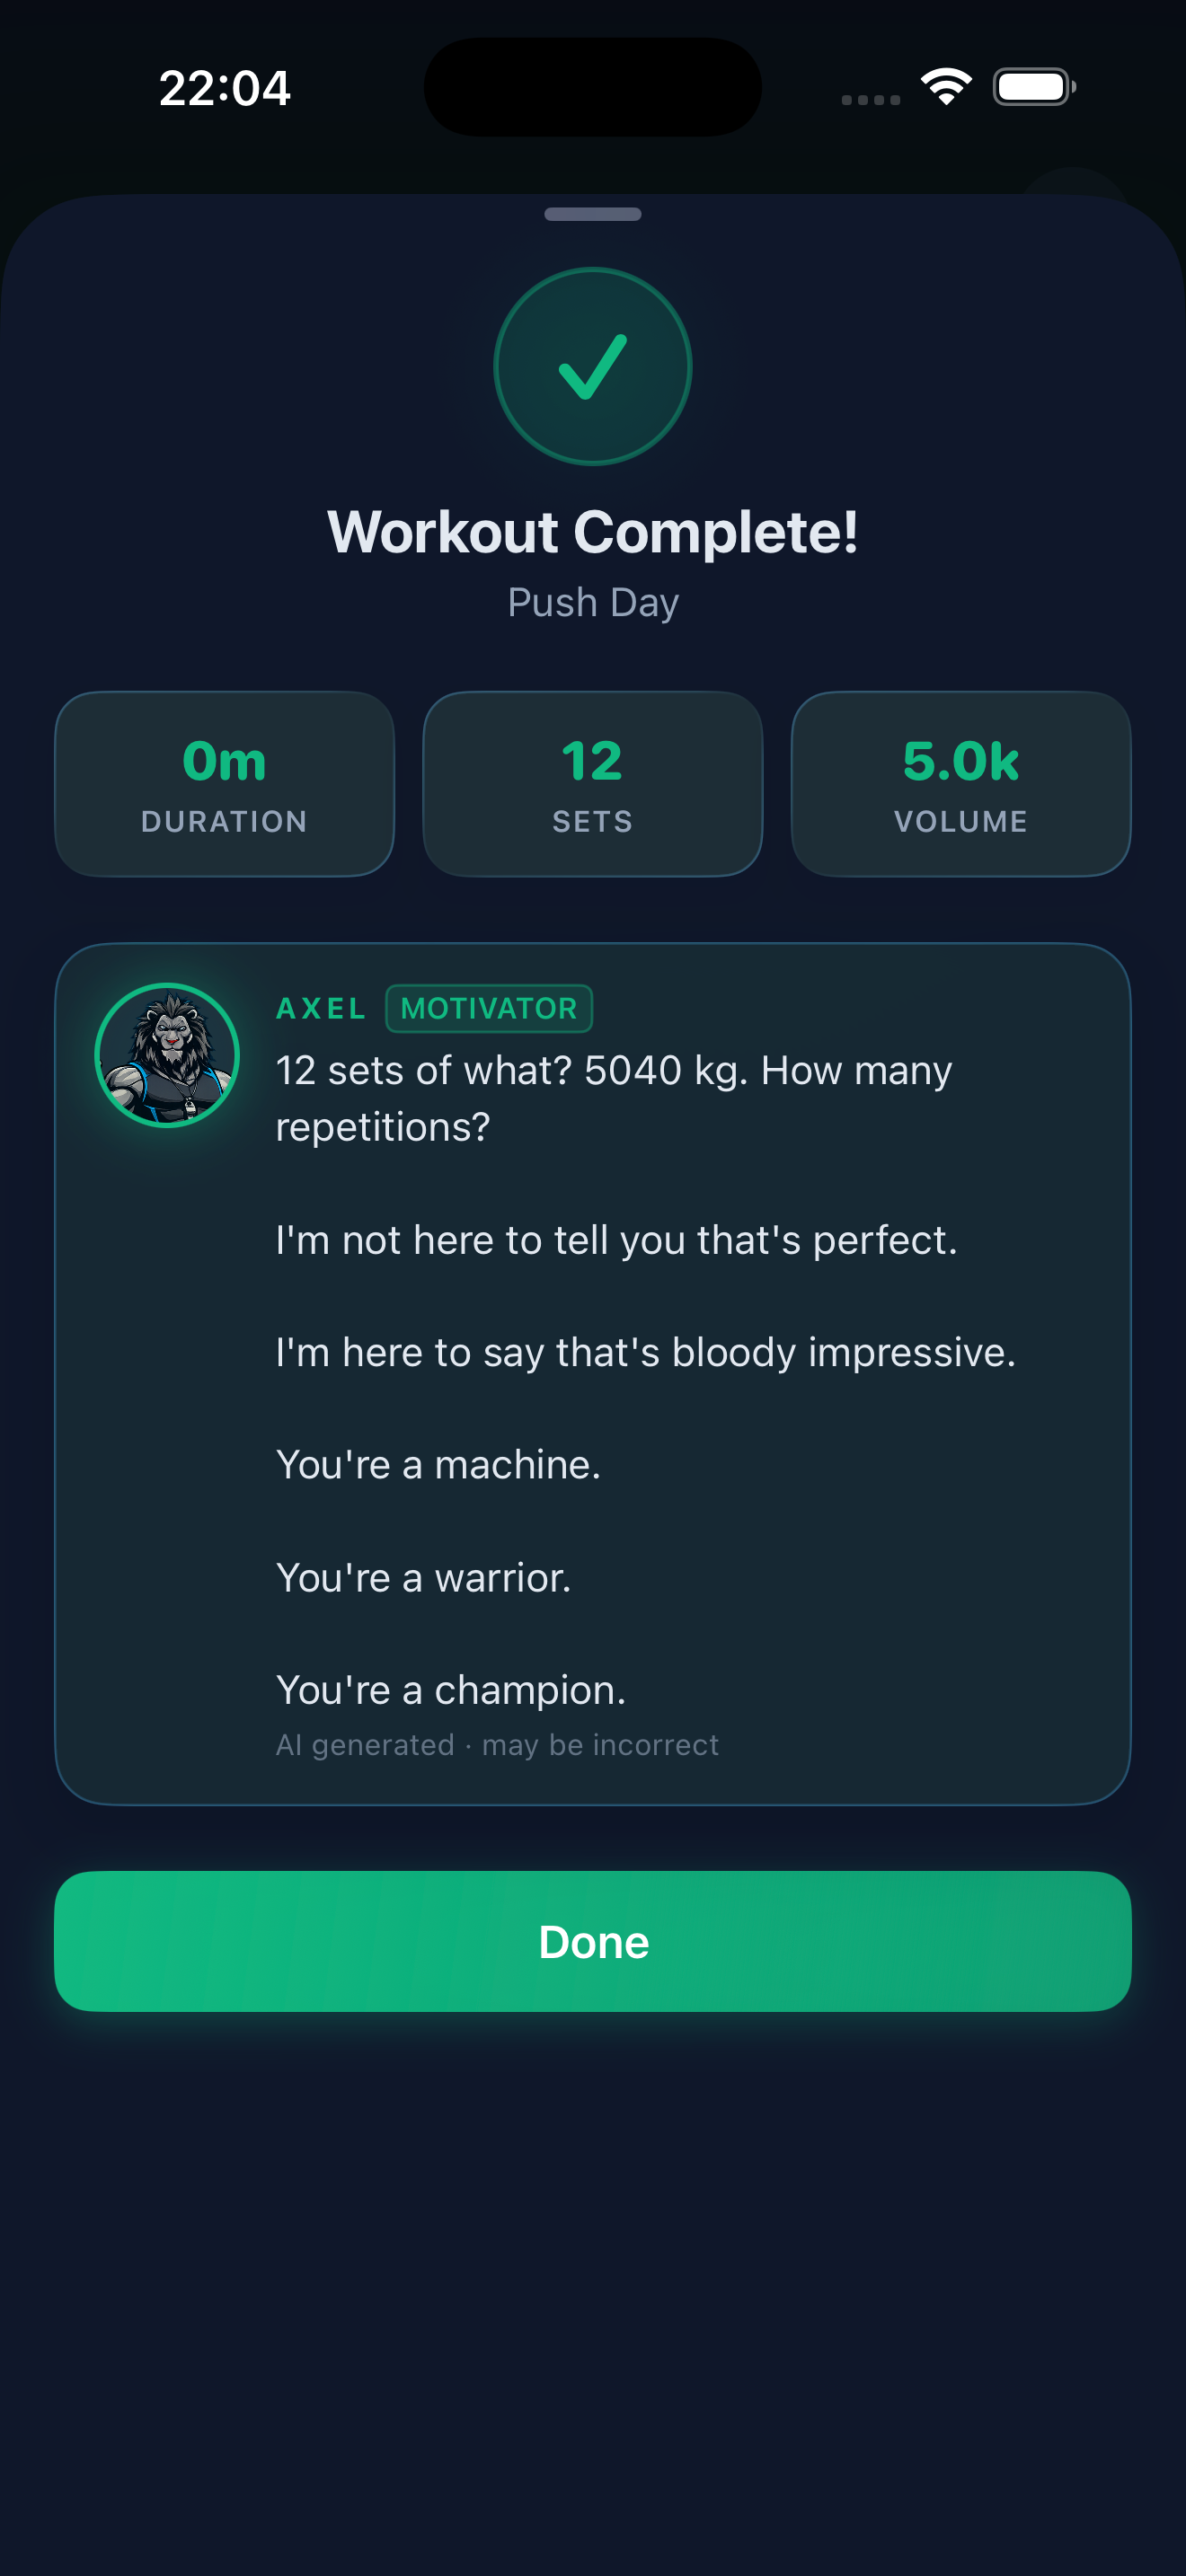The height and width of the screenshot is (2576, 1186).
Task: Tap the 'bloody impressive' message line
Action: [x=645, y=1352]
